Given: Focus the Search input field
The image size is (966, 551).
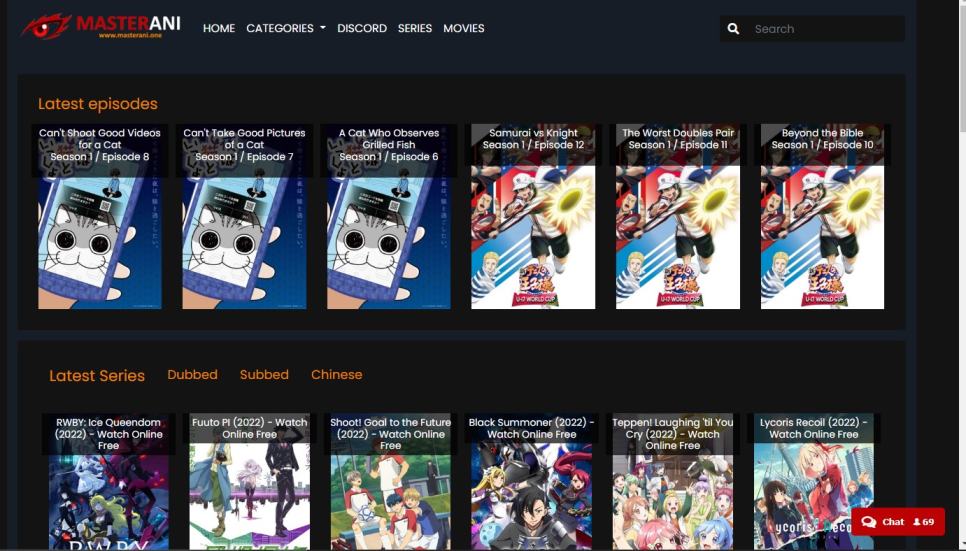Looking at the screenshot, I should coord(826,29).
